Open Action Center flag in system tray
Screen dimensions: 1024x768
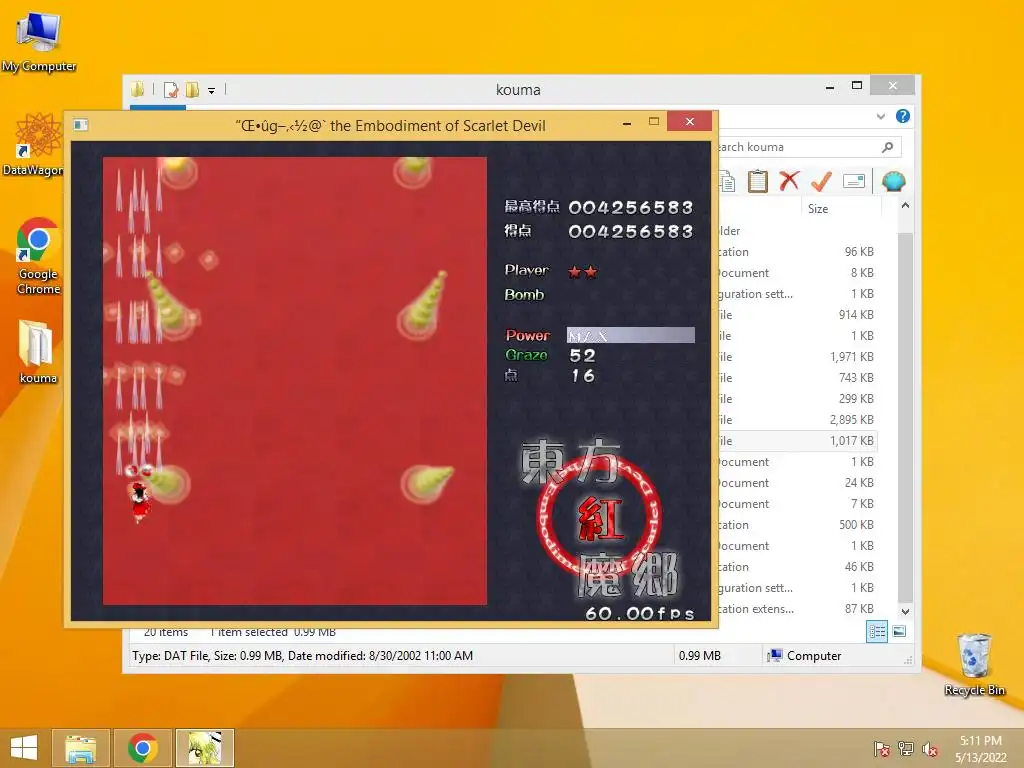coord(881,749)
